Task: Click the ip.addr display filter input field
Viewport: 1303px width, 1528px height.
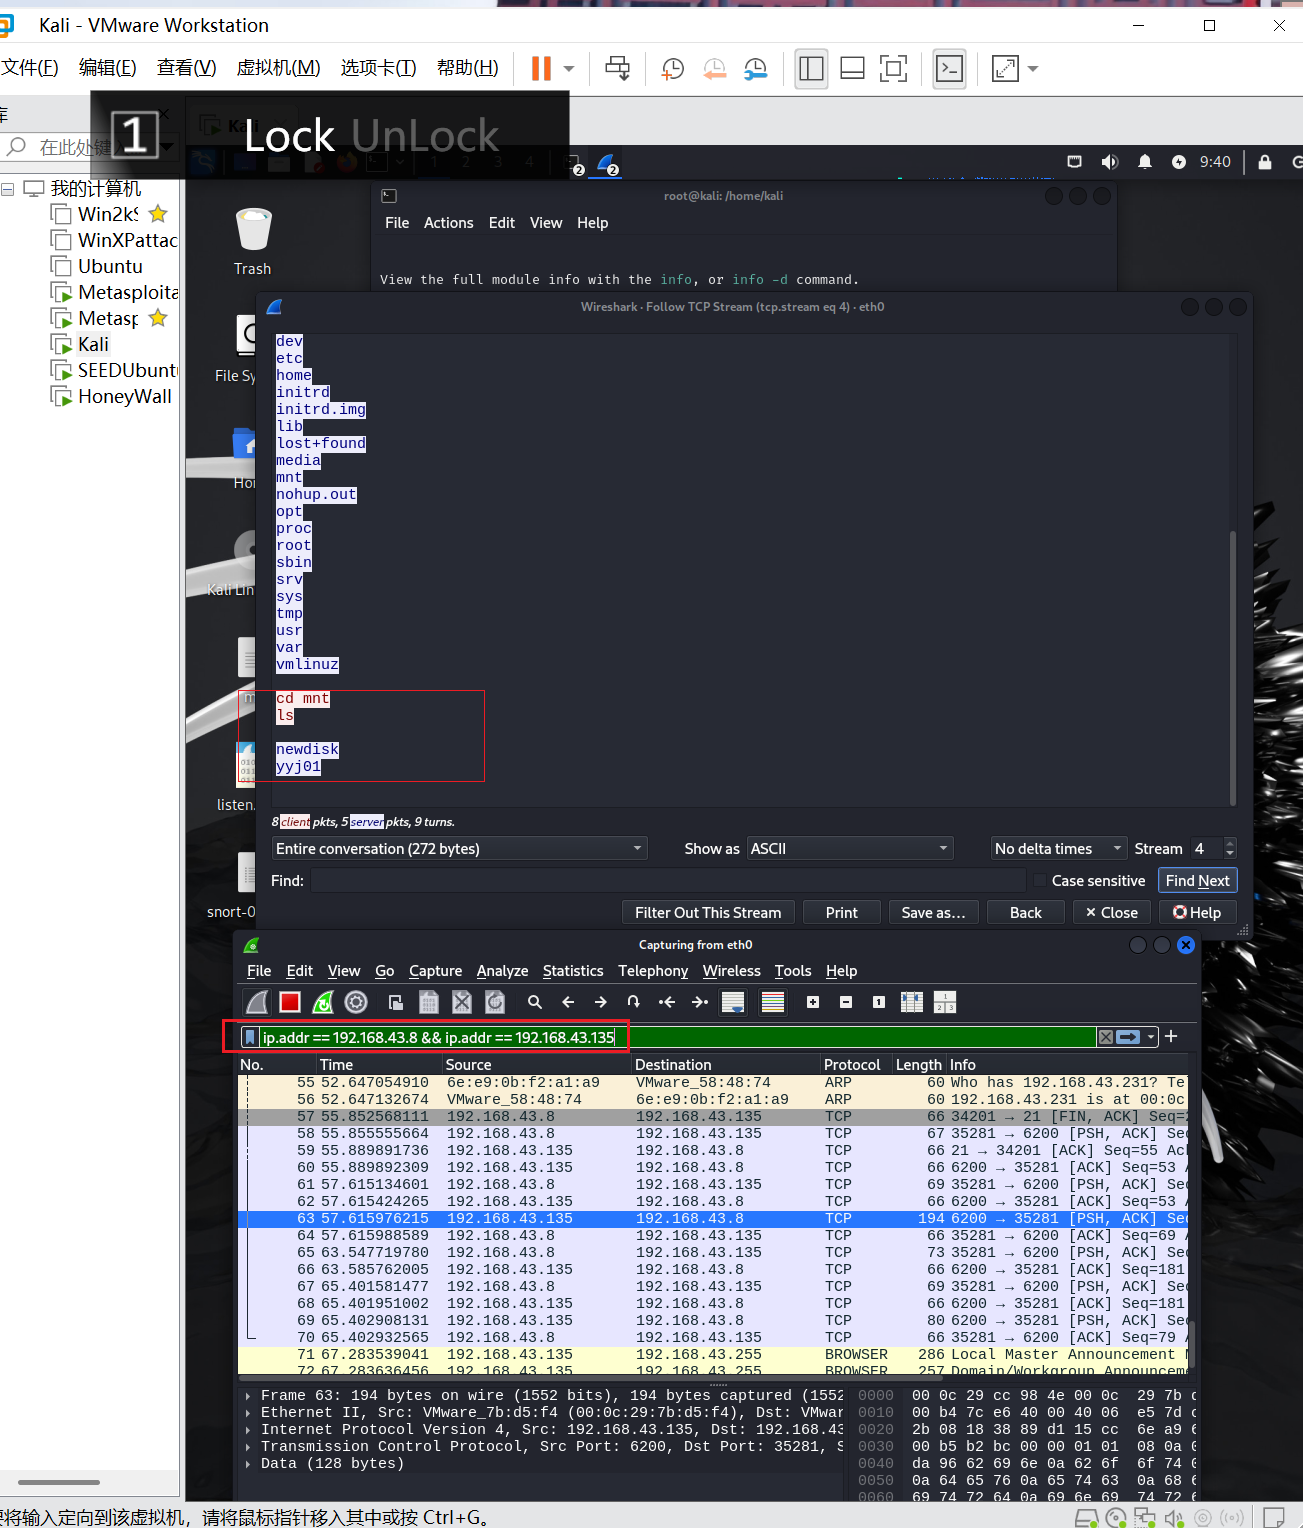Action: click(x=677, y=1037)
